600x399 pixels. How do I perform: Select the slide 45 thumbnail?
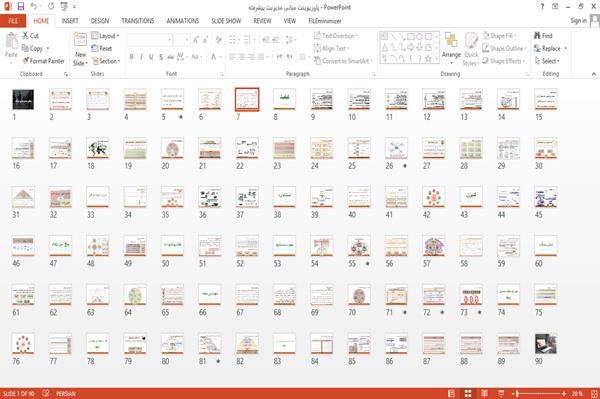[546, 197]
